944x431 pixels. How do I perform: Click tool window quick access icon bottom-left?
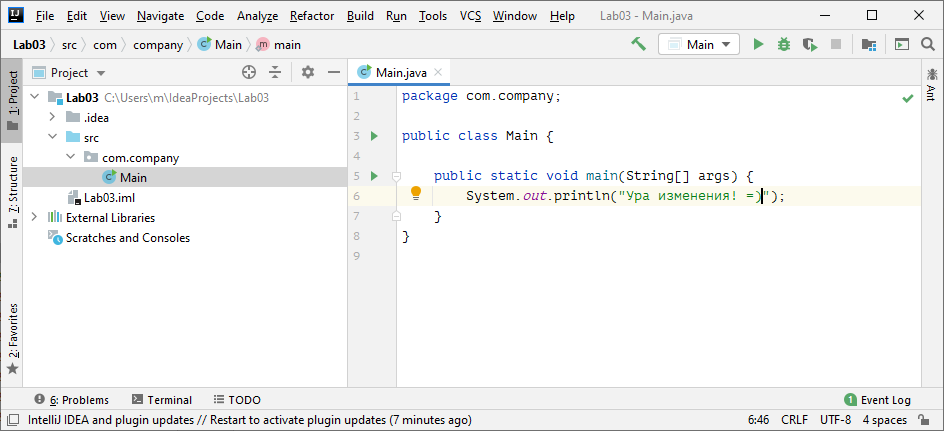point(13,420)
